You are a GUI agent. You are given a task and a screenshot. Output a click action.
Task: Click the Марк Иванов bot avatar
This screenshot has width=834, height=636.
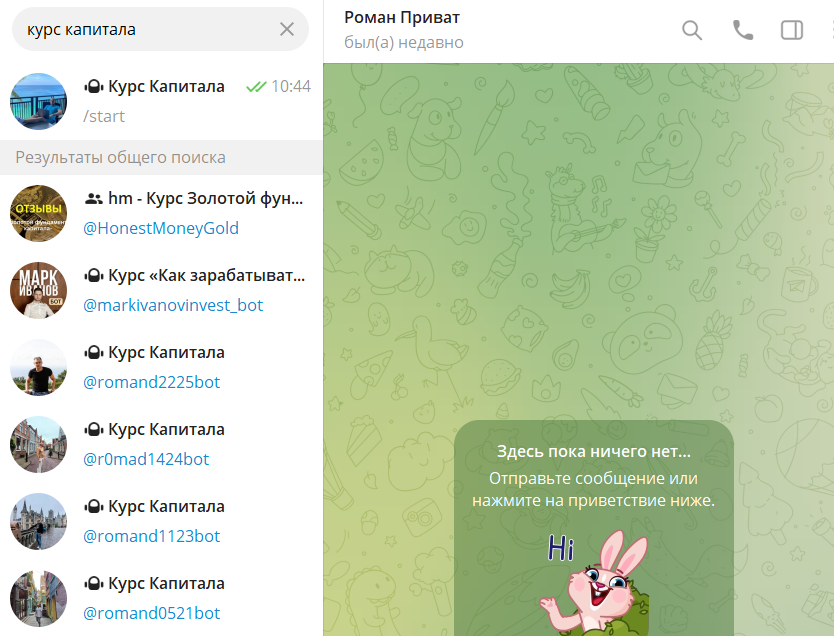[38, 290]
